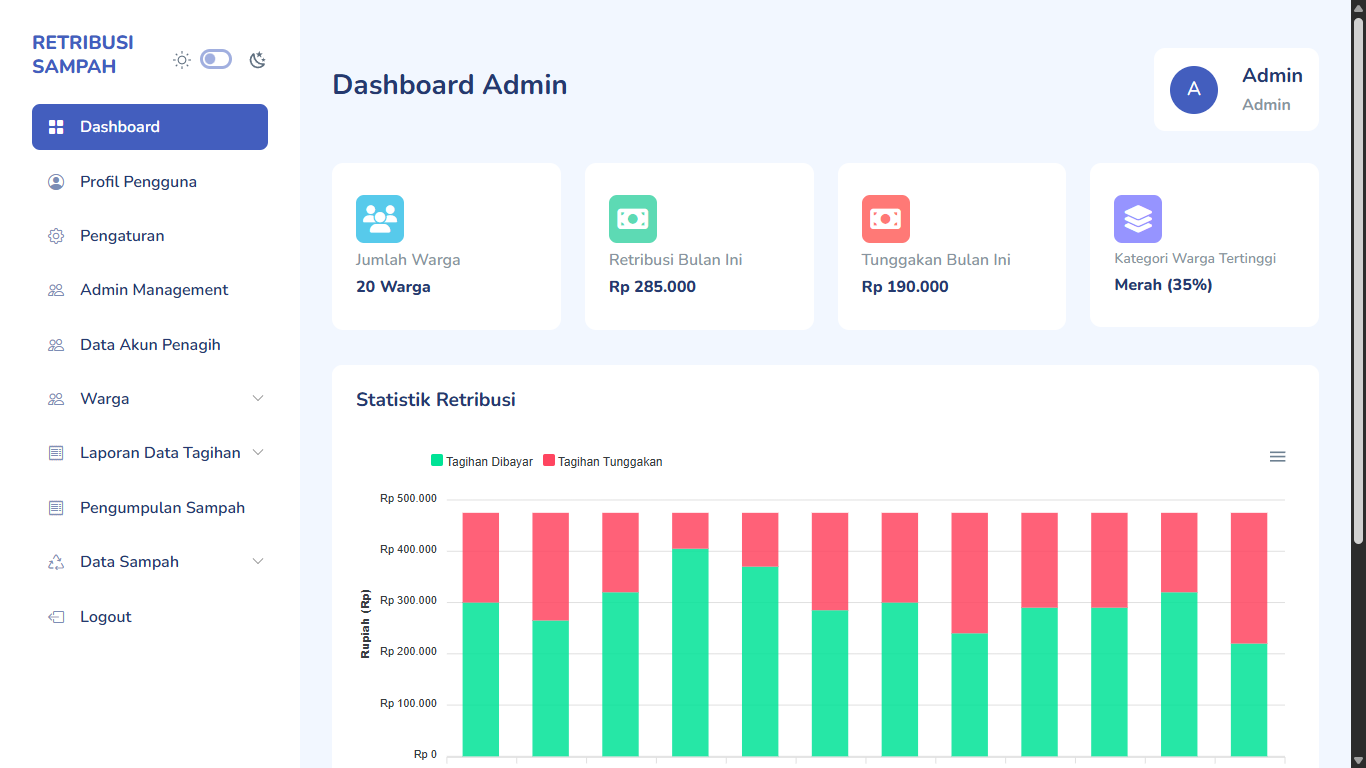Click the Data Akun Penagih people icon
The width and height of the screenshot is (1366, 768).
point(56,345)
